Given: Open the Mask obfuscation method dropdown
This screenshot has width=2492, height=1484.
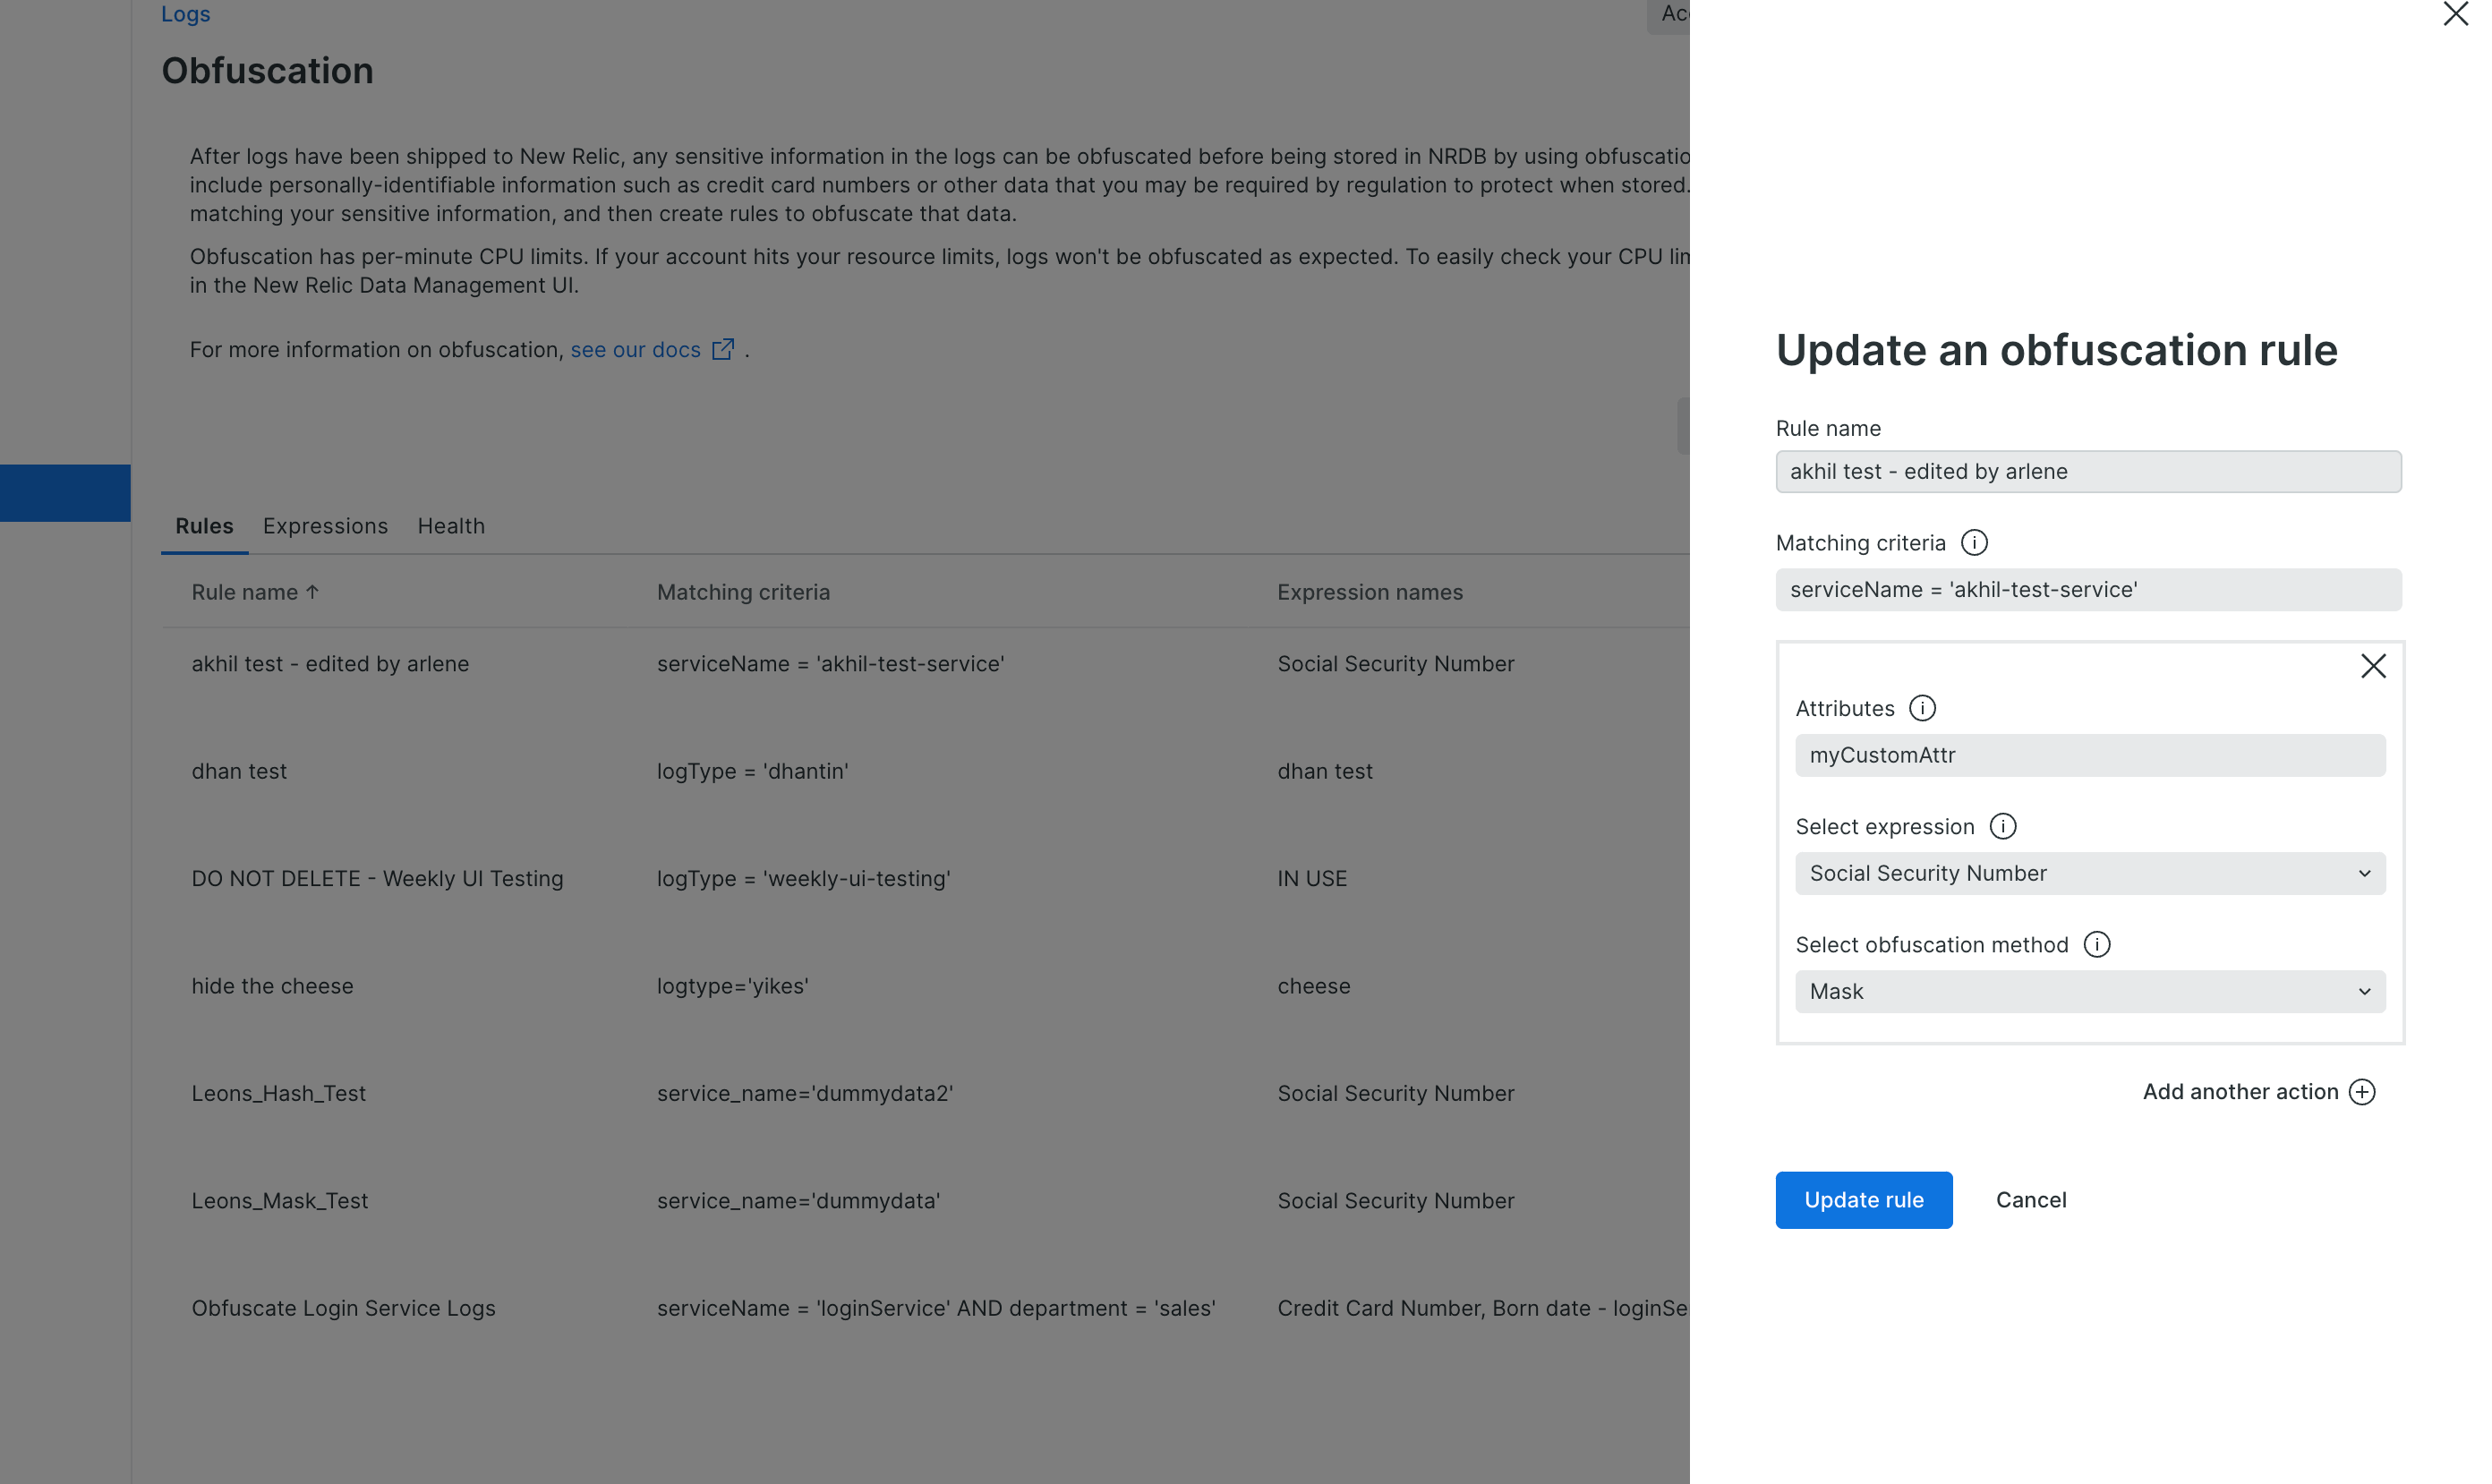Looking at the screenshot, I should point(2089,991).
